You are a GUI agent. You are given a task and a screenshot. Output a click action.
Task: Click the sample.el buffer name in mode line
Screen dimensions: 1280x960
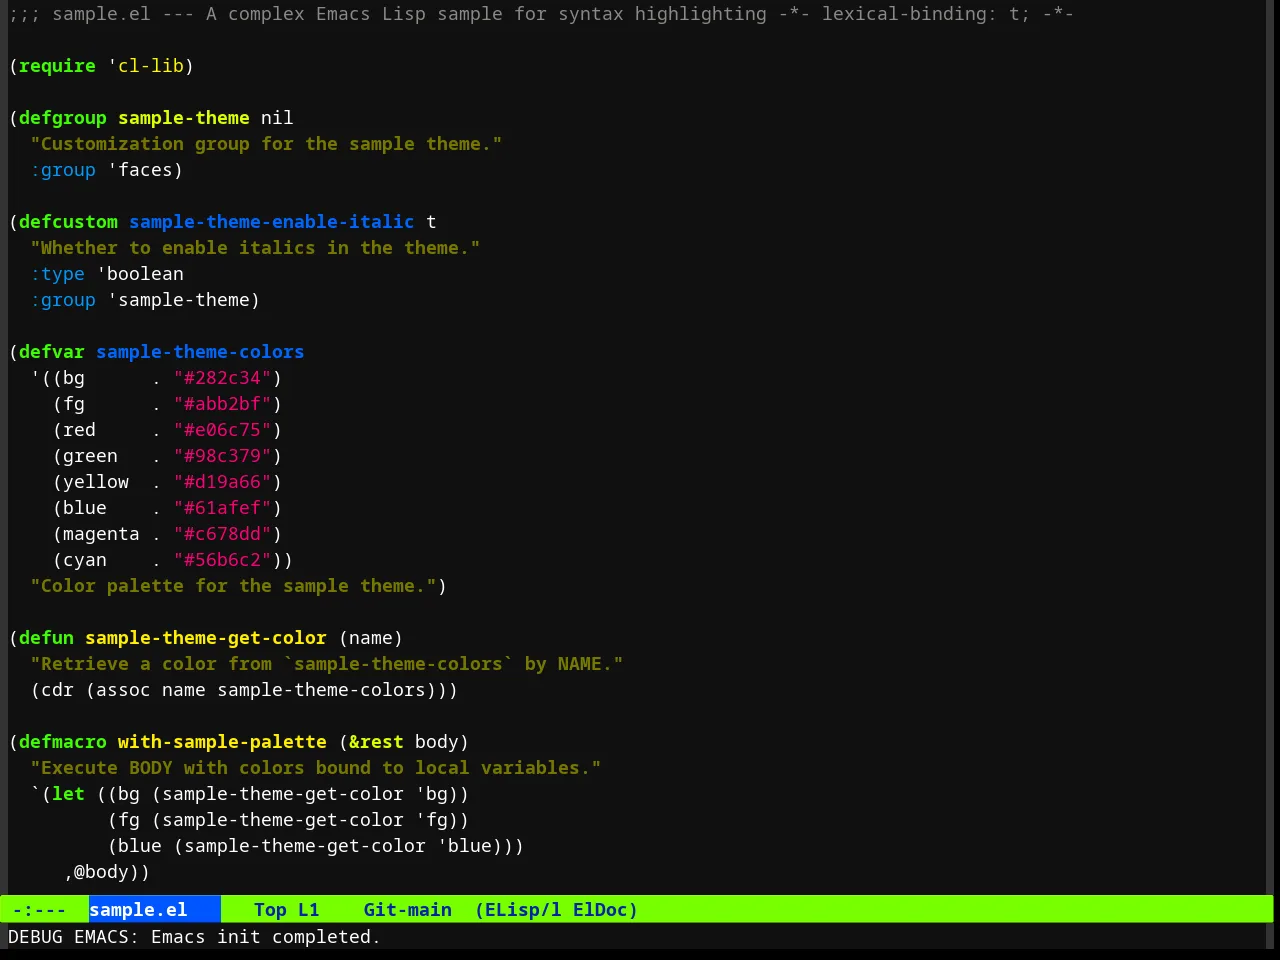pos(138,910)
